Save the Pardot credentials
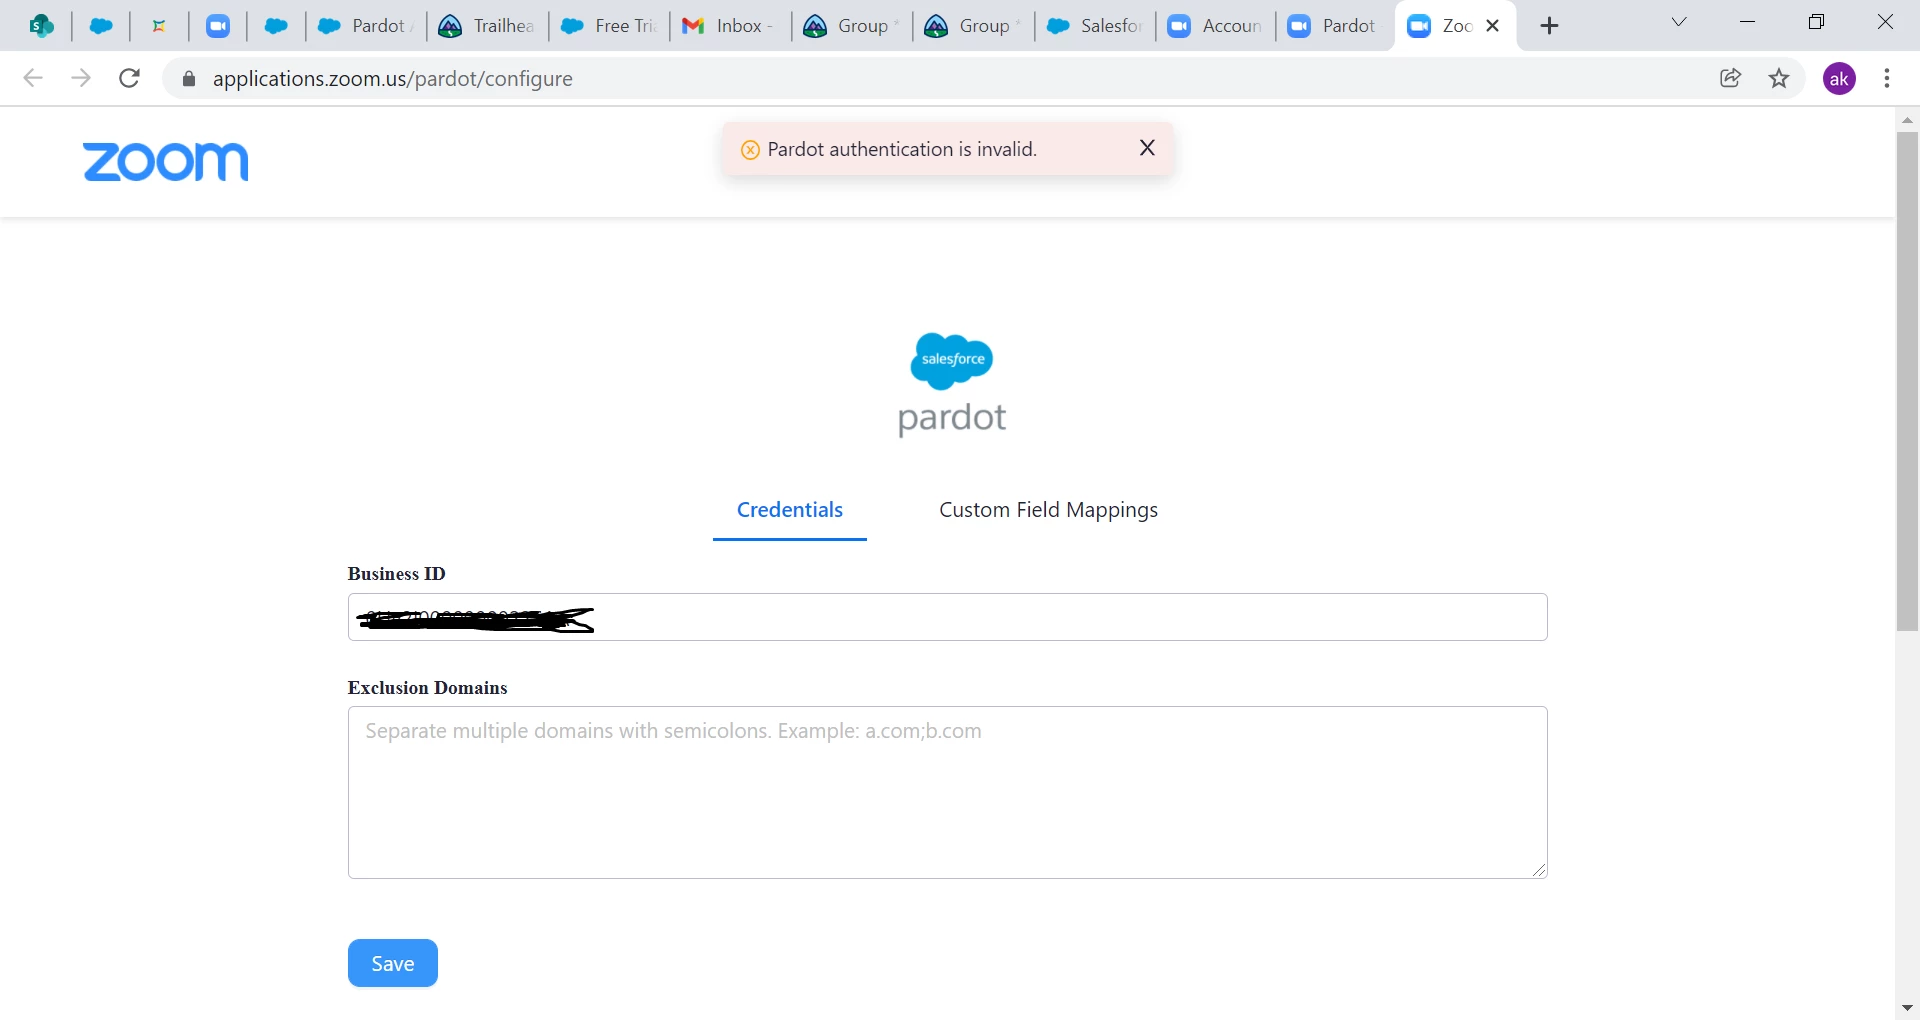This screenshot has width=1920, height=1020. pyautogui.click(x=393, y=963)
